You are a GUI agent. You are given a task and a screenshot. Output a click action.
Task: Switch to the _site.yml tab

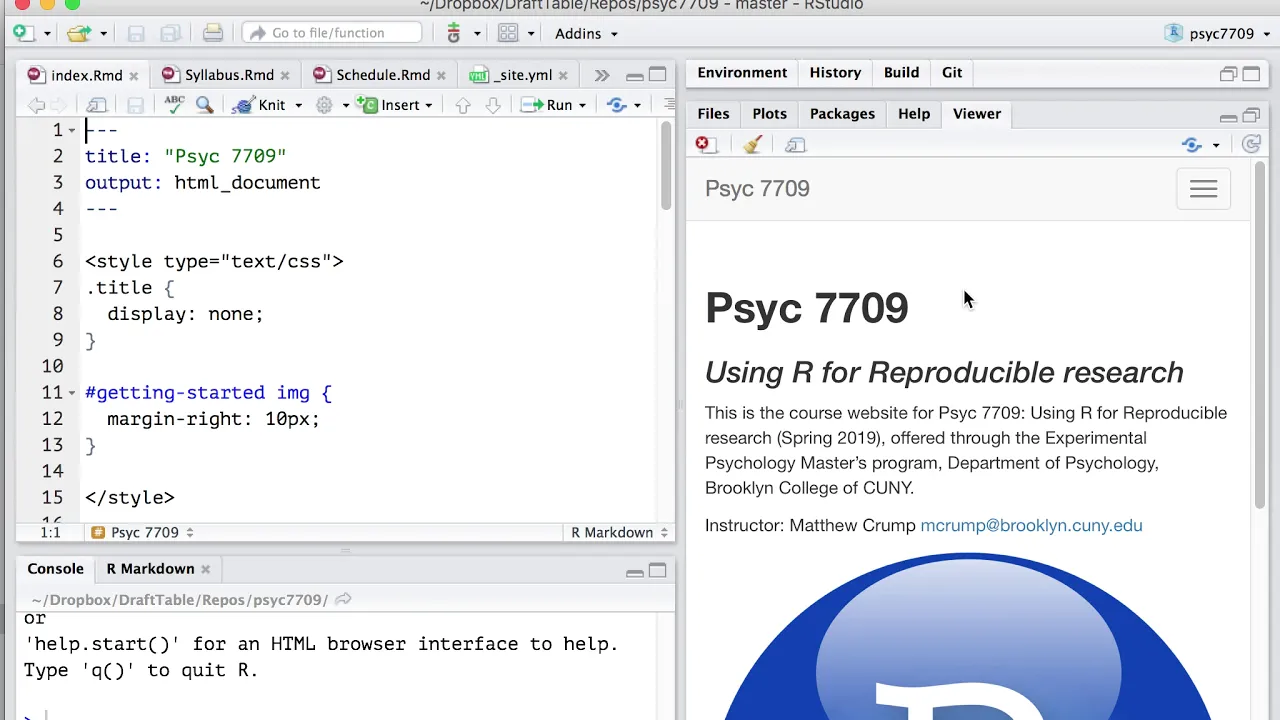(x=524, y=75)
